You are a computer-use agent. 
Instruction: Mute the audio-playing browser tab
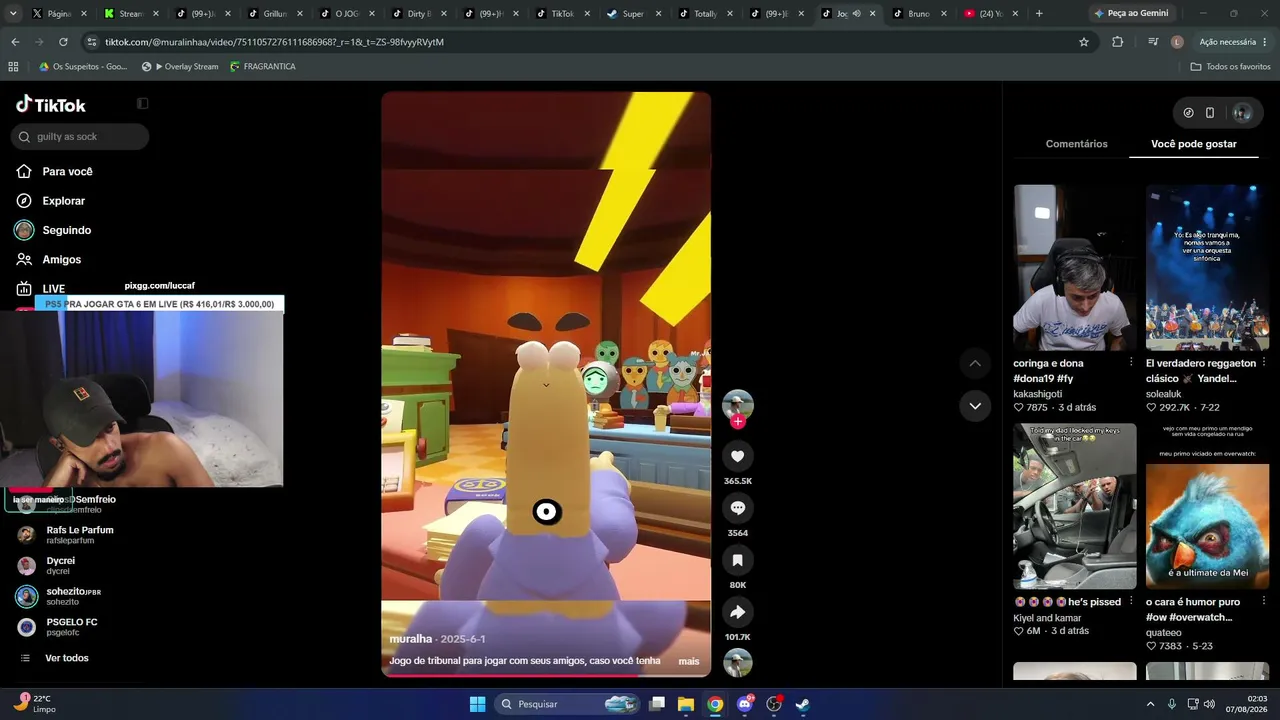click(x=855, y=14)
